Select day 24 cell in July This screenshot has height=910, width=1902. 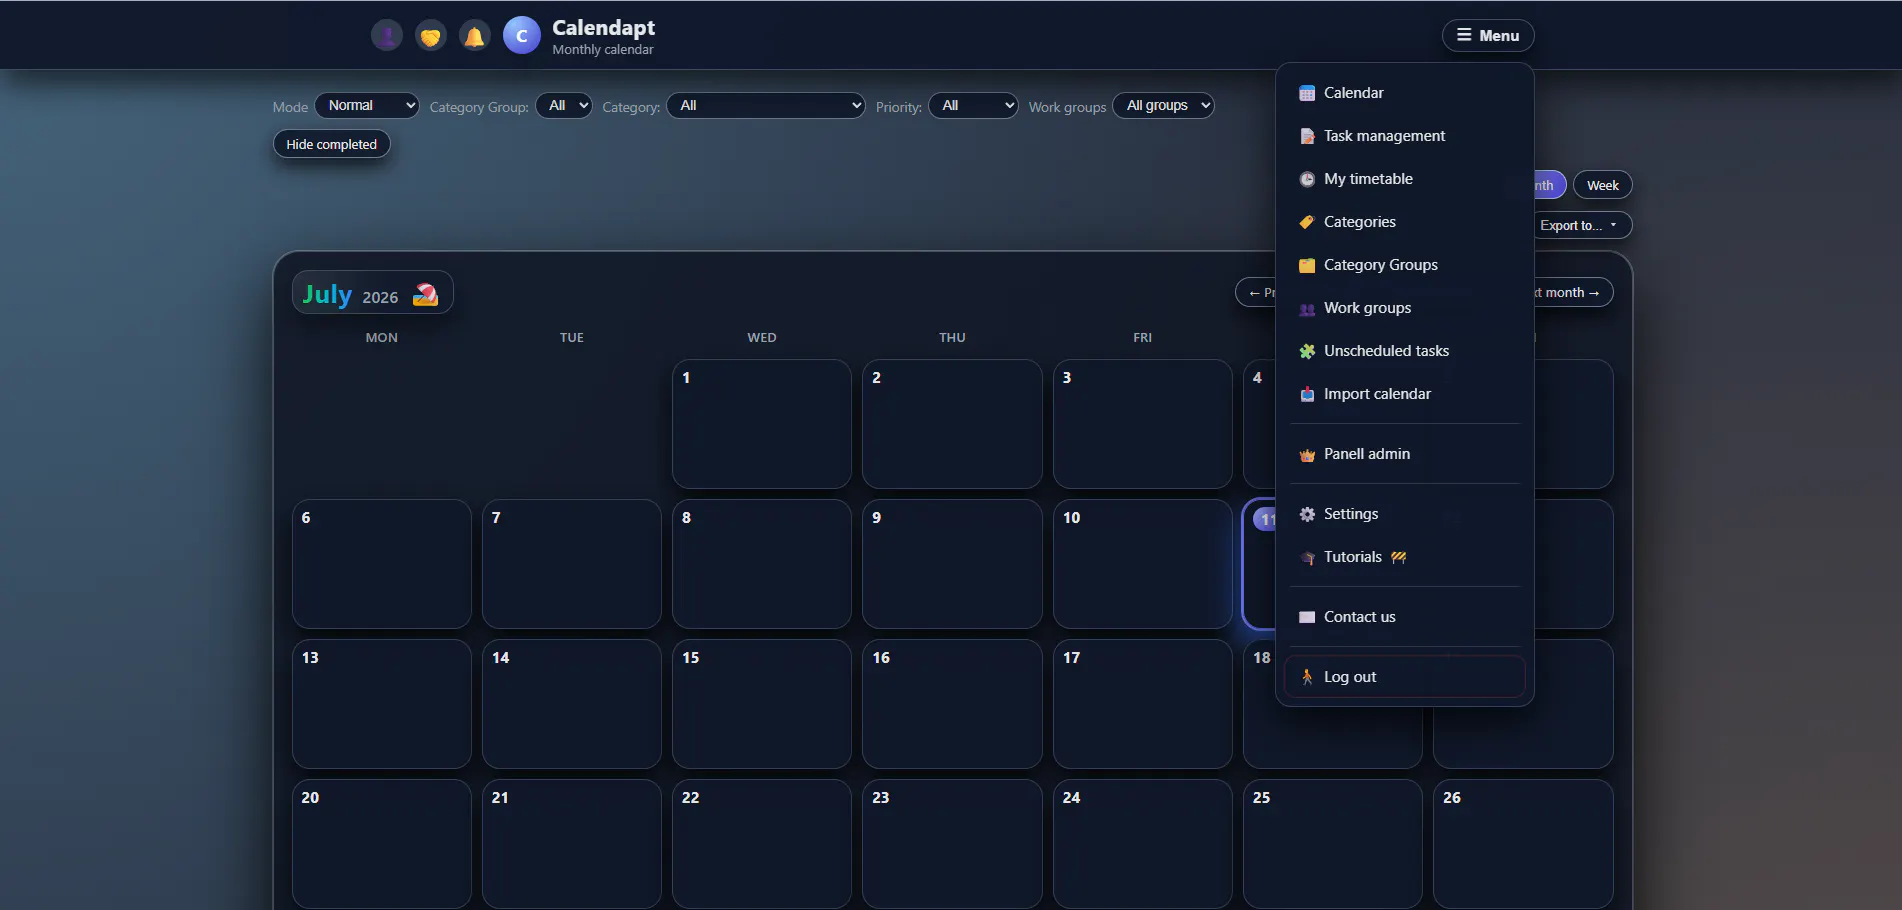1143,844
